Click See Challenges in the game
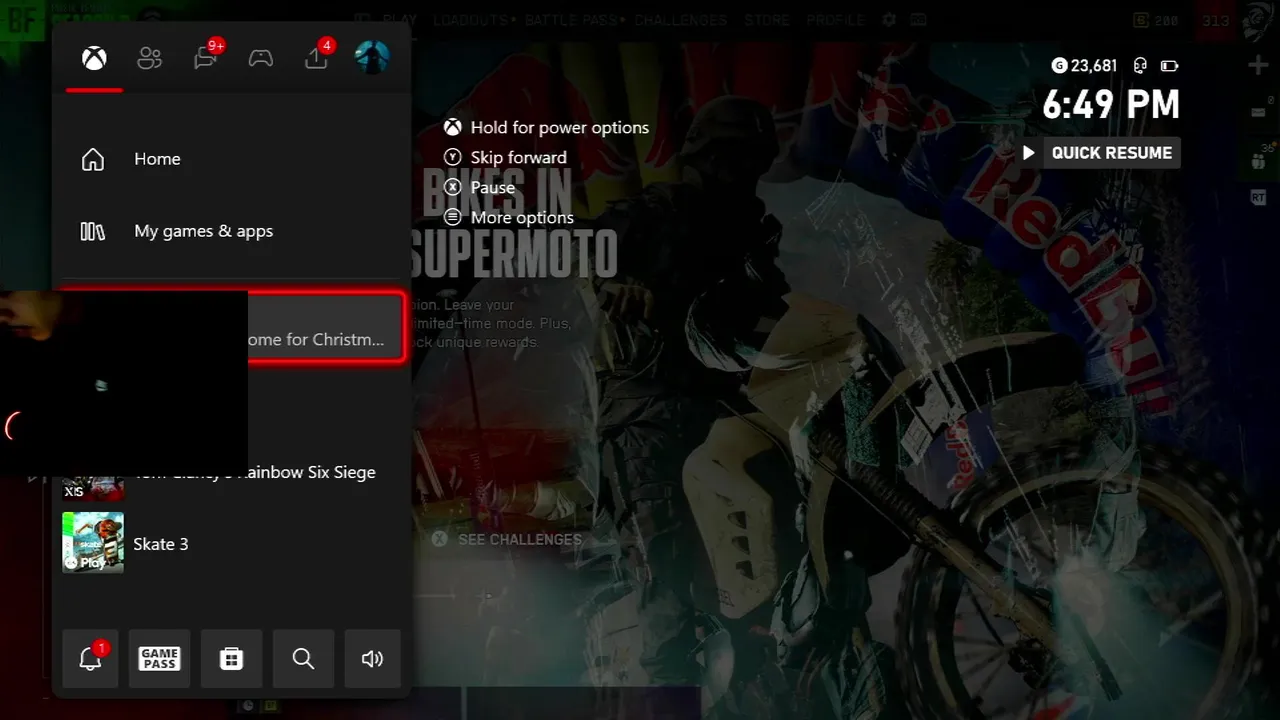The height and width of the screenshot is (720, 1280). (x=508, y=539)
